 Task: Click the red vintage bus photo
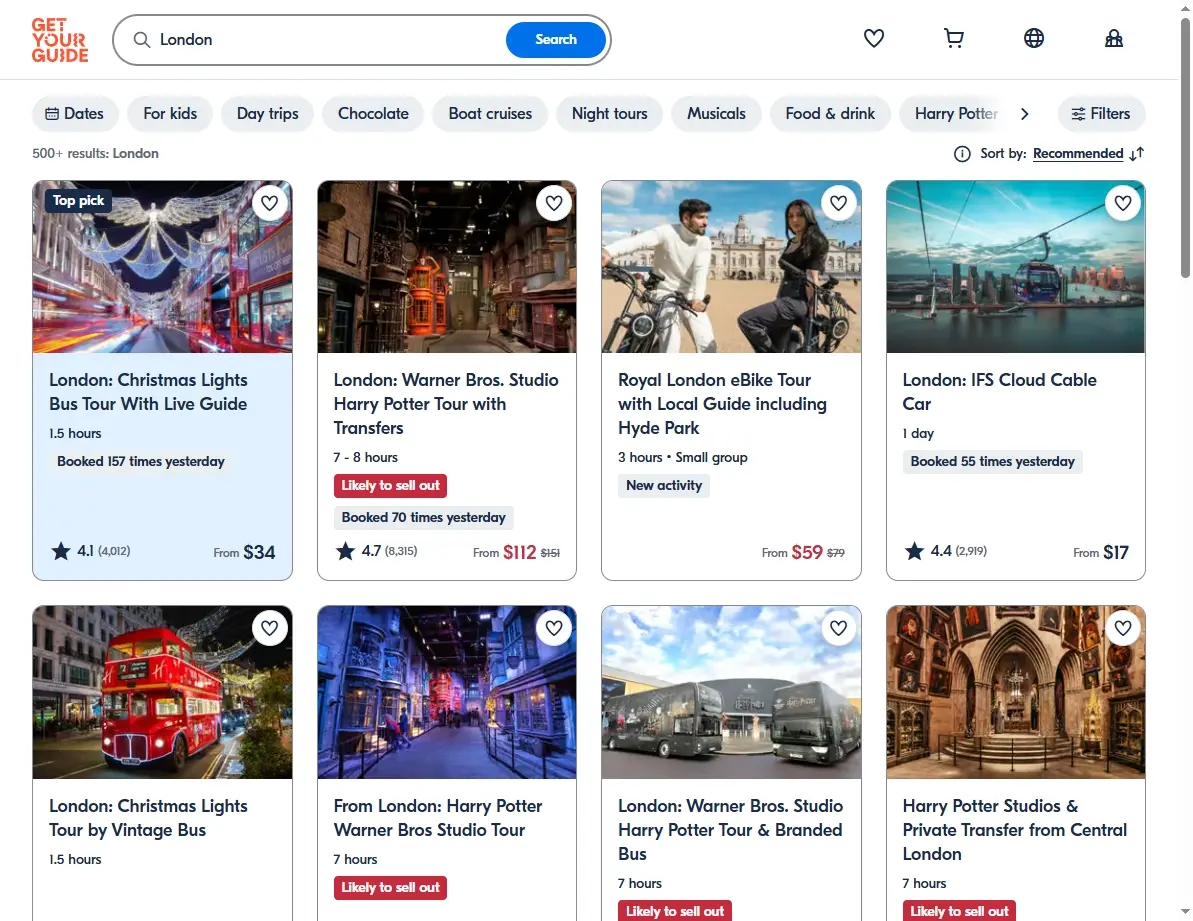(162, 692)
